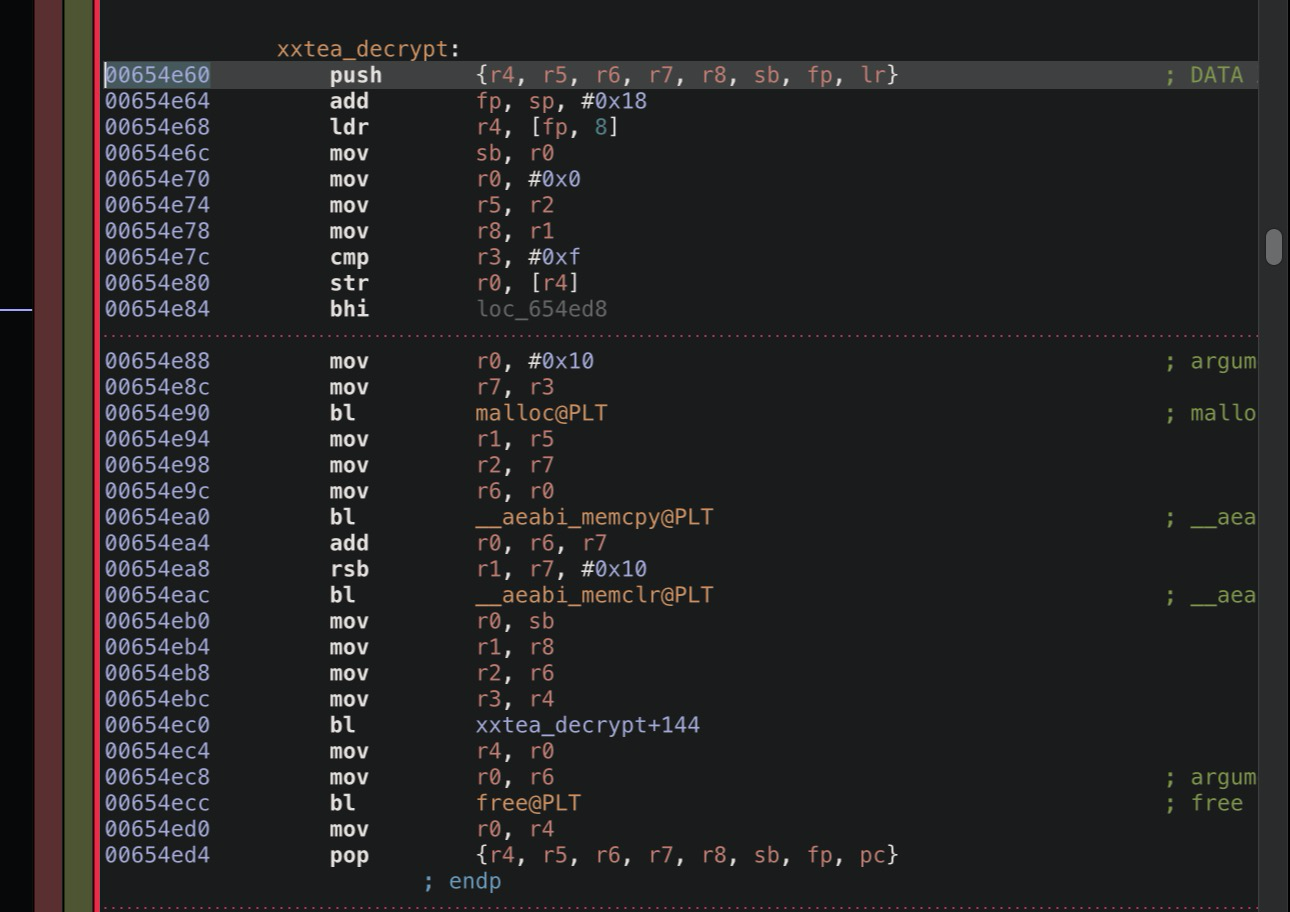
Task: Select address 00654ebc
Action: coord(158,699)
